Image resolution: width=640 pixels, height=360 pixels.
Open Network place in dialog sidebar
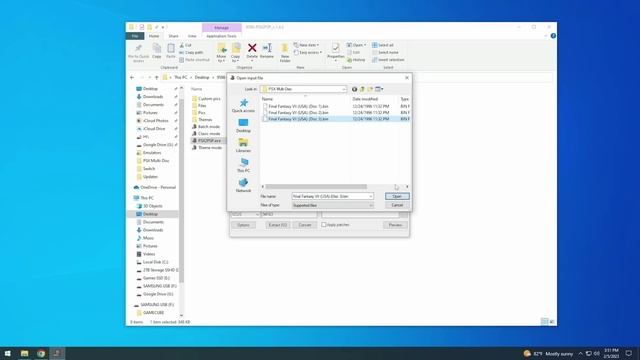[x=243, y=185]
